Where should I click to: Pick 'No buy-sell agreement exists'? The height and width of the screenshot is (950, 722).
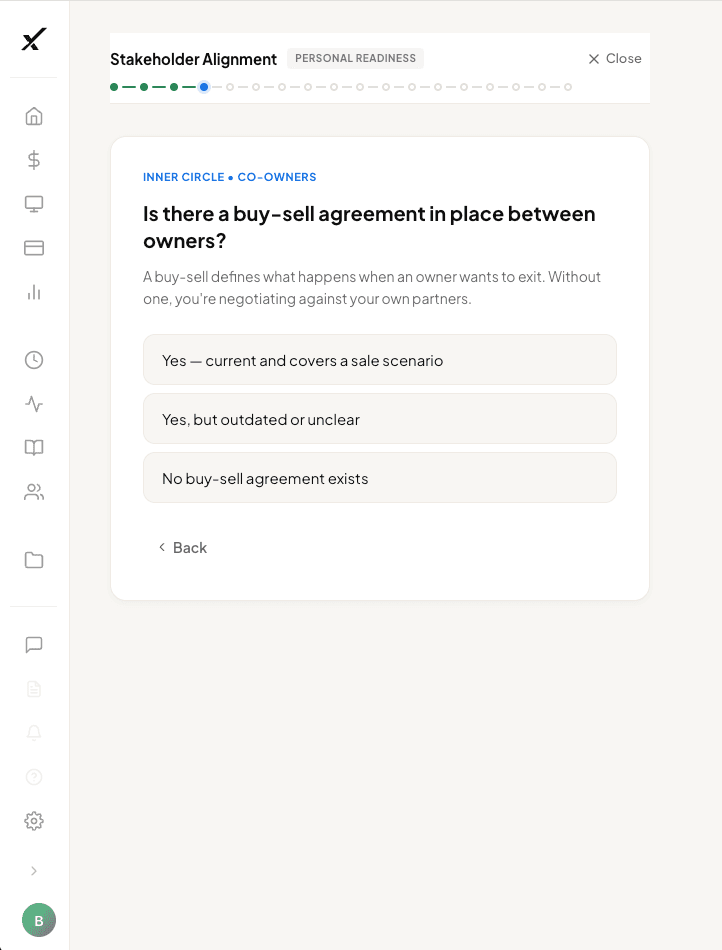click(380, 478)
